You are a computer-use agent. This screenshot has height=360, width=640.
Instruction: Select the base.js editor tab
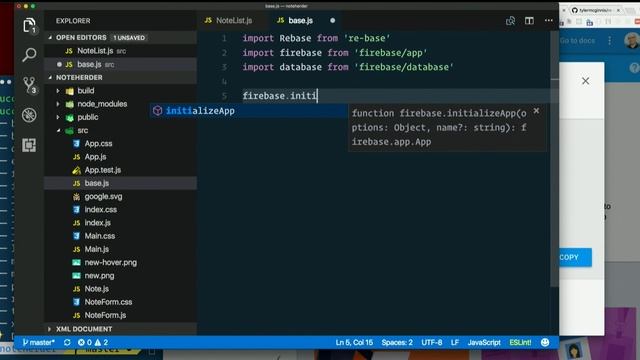tap(300, 20)
